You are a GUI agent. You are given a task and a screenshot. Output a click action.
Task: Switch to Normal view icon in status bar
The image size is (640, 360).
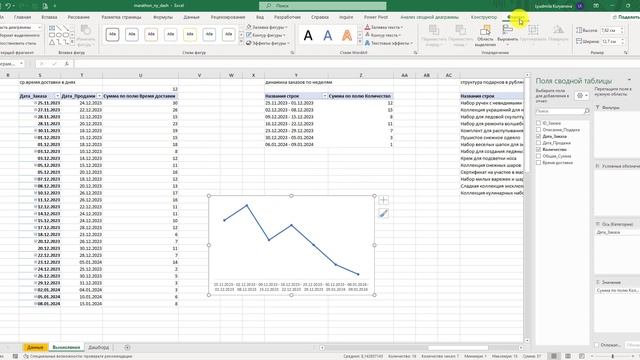554,356
